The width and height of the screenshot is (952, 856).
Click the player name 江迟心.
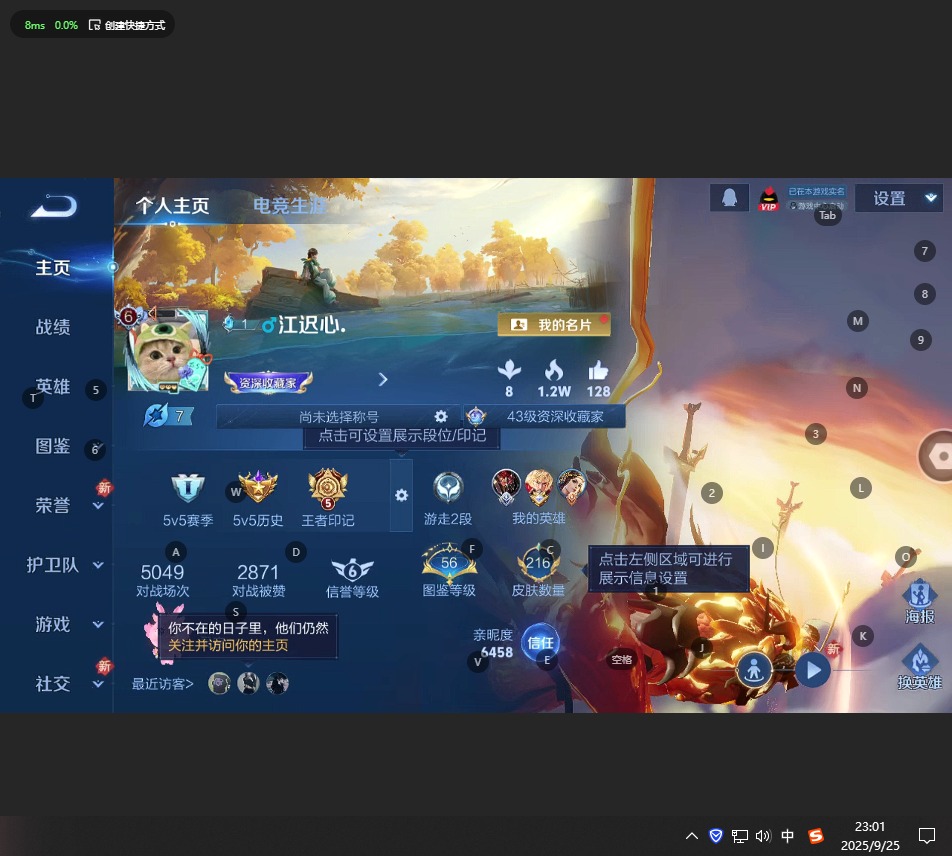[x=312, y=325]
